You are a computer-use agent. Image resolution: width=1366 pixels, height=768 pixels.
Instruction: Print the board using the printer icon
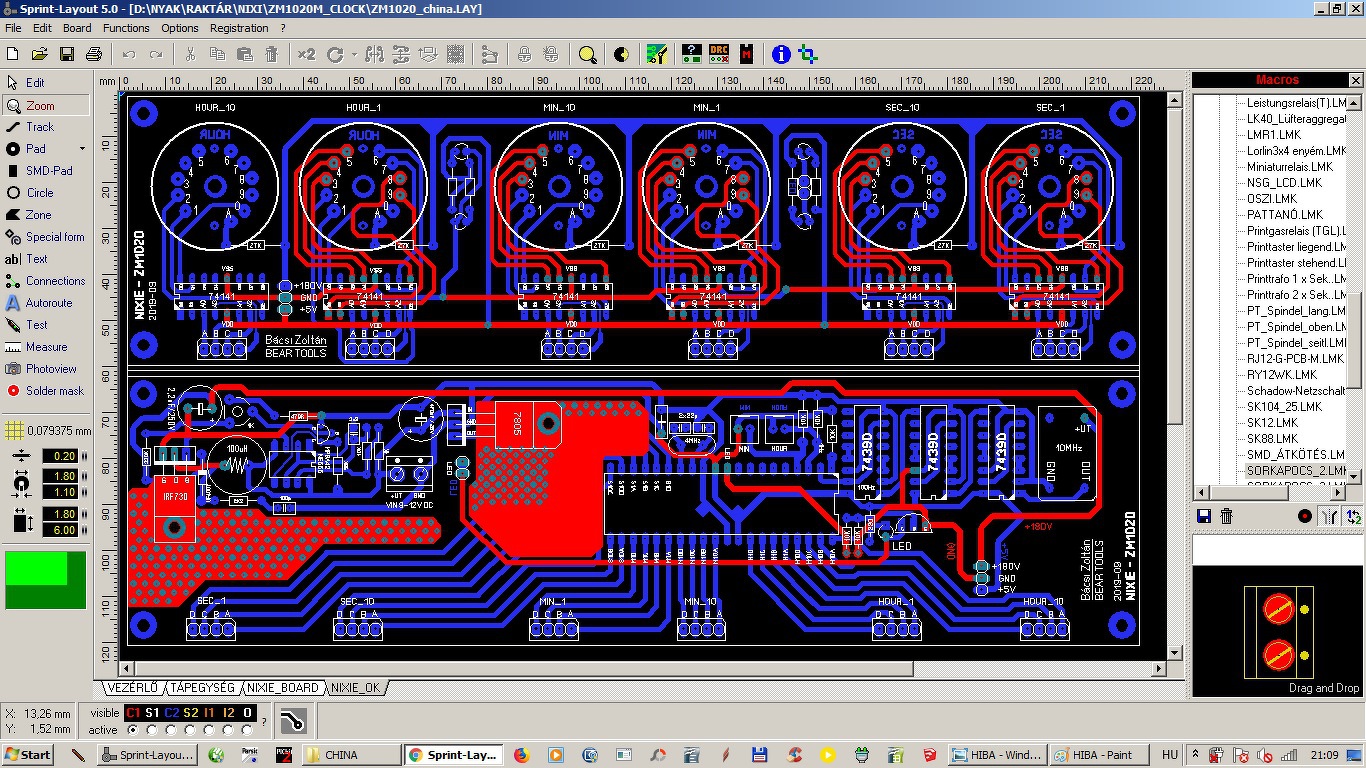94,54
